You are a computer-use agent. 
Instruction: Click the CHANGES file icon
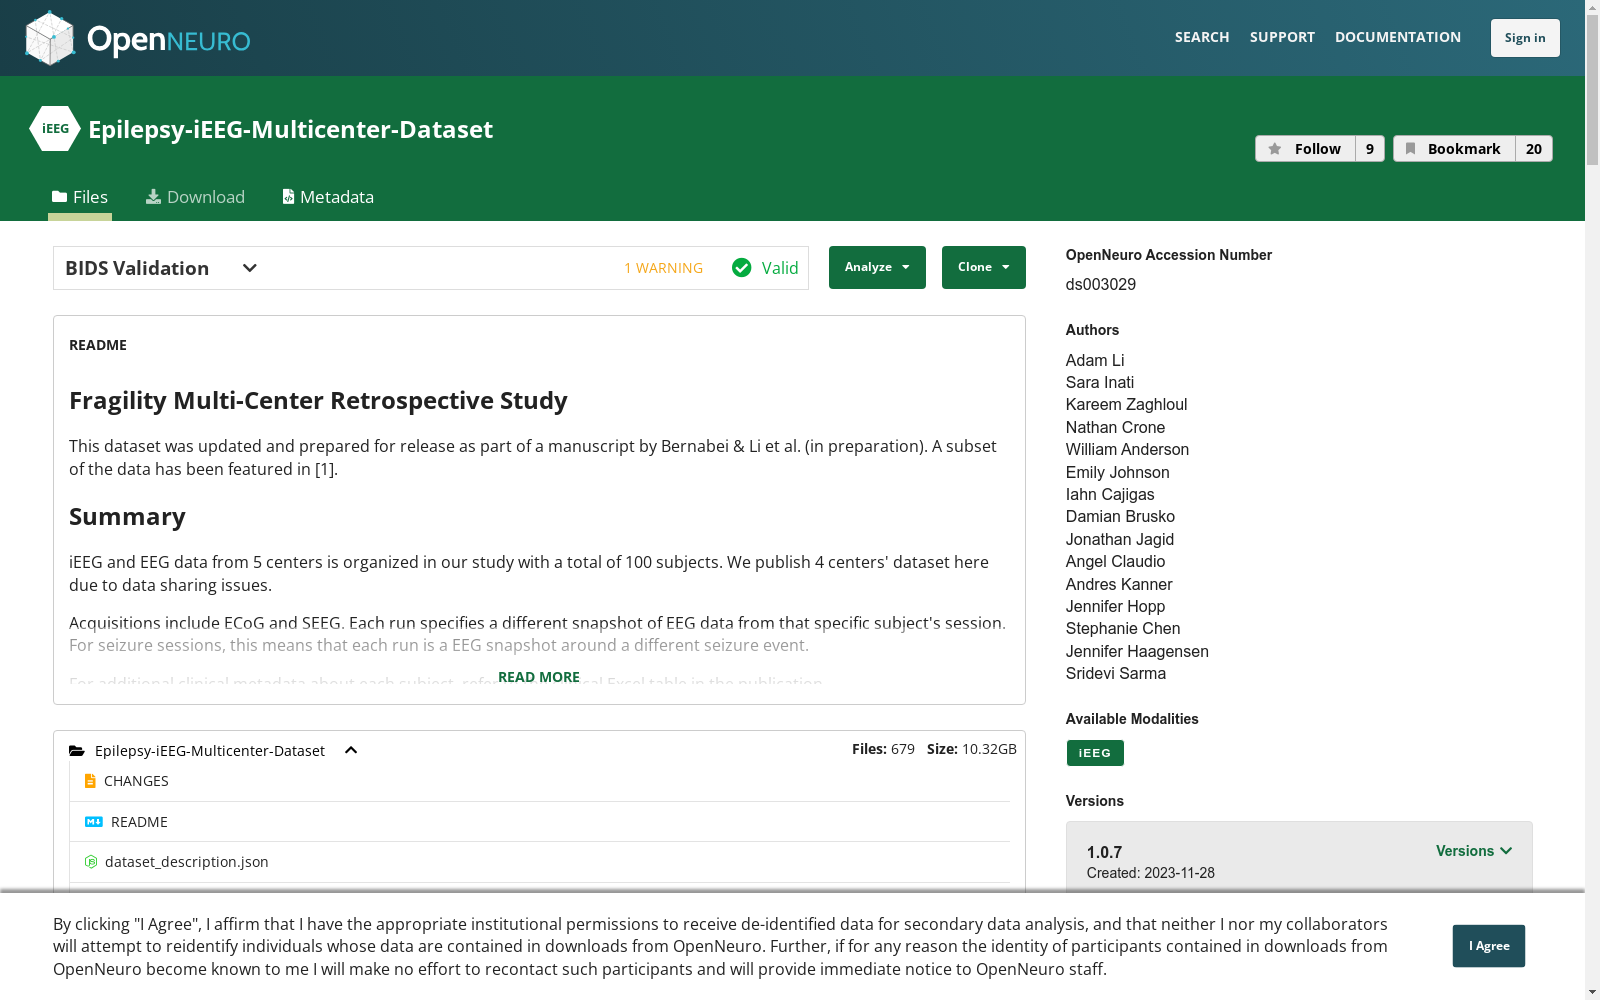(x=90, y=781)
